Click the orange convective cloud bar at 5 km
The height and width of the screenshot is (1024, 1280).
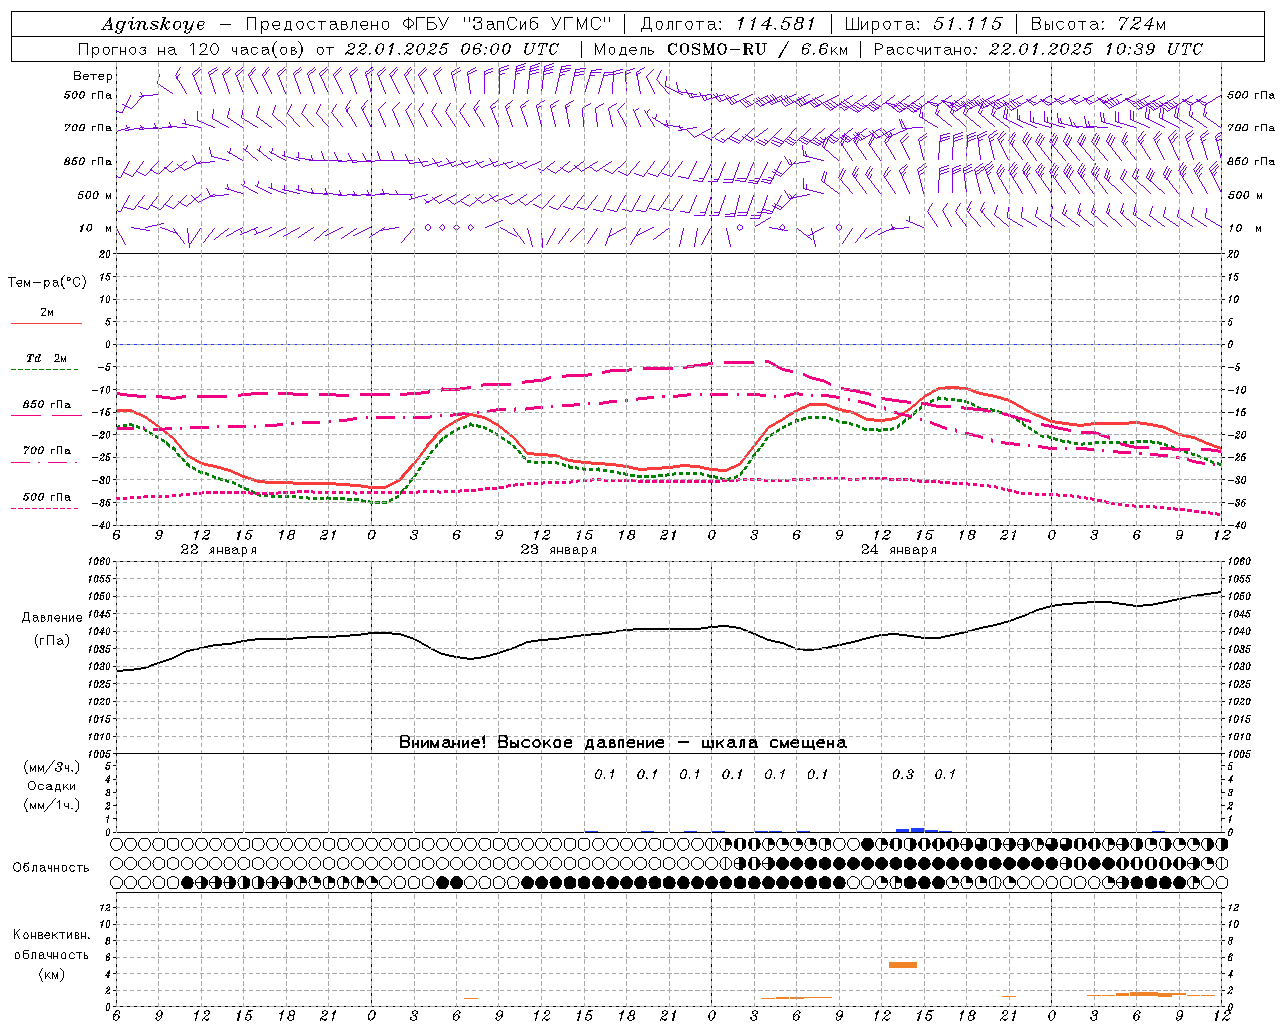coord(903,964)
